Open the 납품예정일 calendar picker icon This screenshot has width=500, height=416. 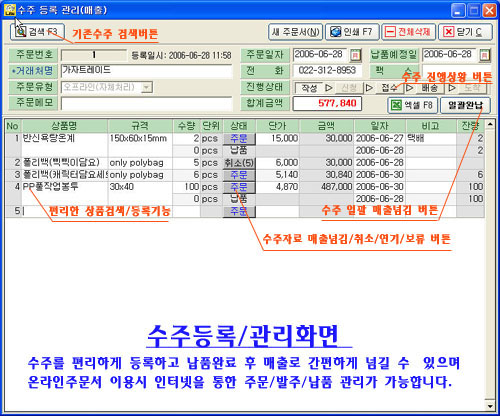(485, 55)
